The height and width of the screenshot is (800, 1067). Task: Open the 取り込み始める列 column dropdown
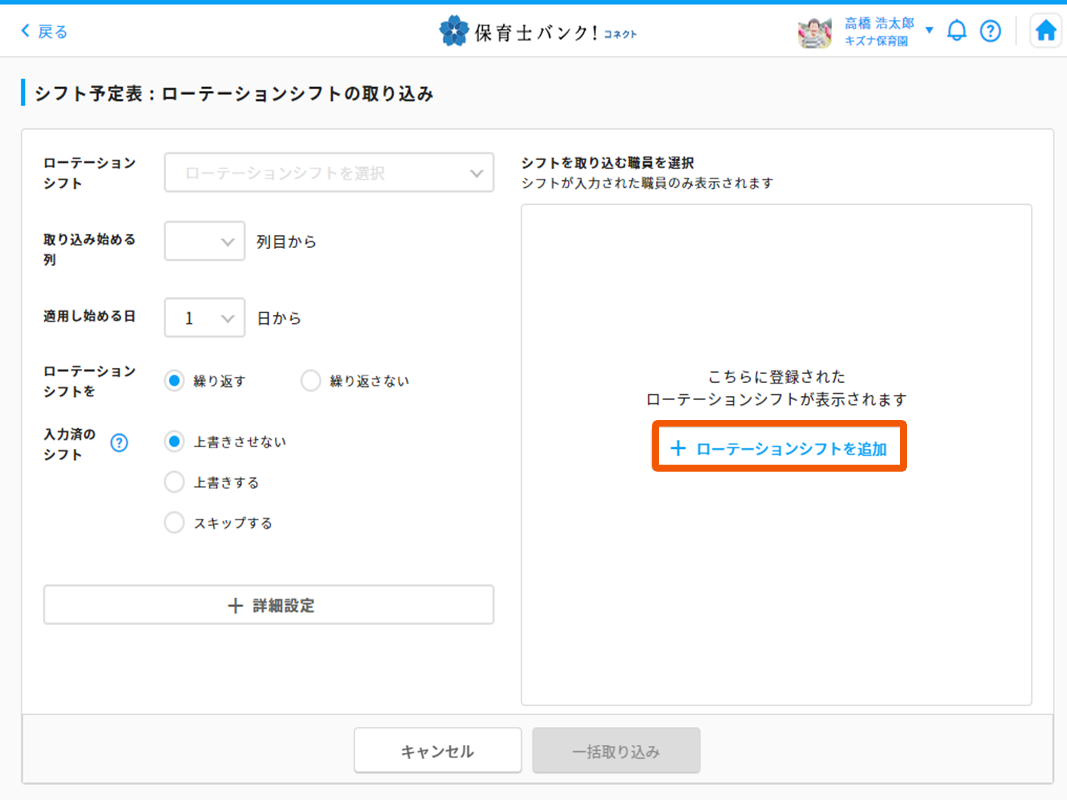point(205,241)
